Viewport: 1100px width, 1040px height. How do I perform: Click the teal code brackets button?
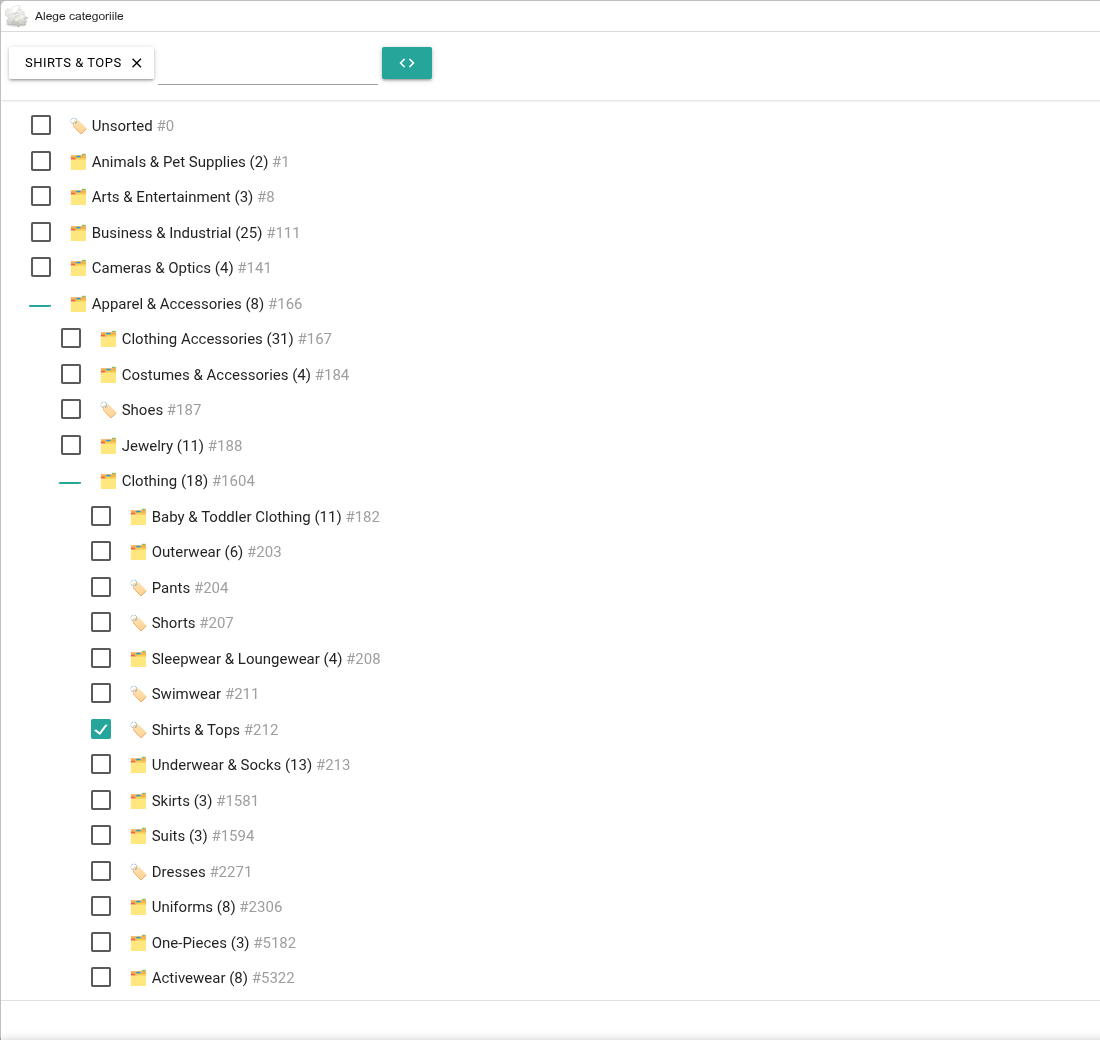pos(406,63)
